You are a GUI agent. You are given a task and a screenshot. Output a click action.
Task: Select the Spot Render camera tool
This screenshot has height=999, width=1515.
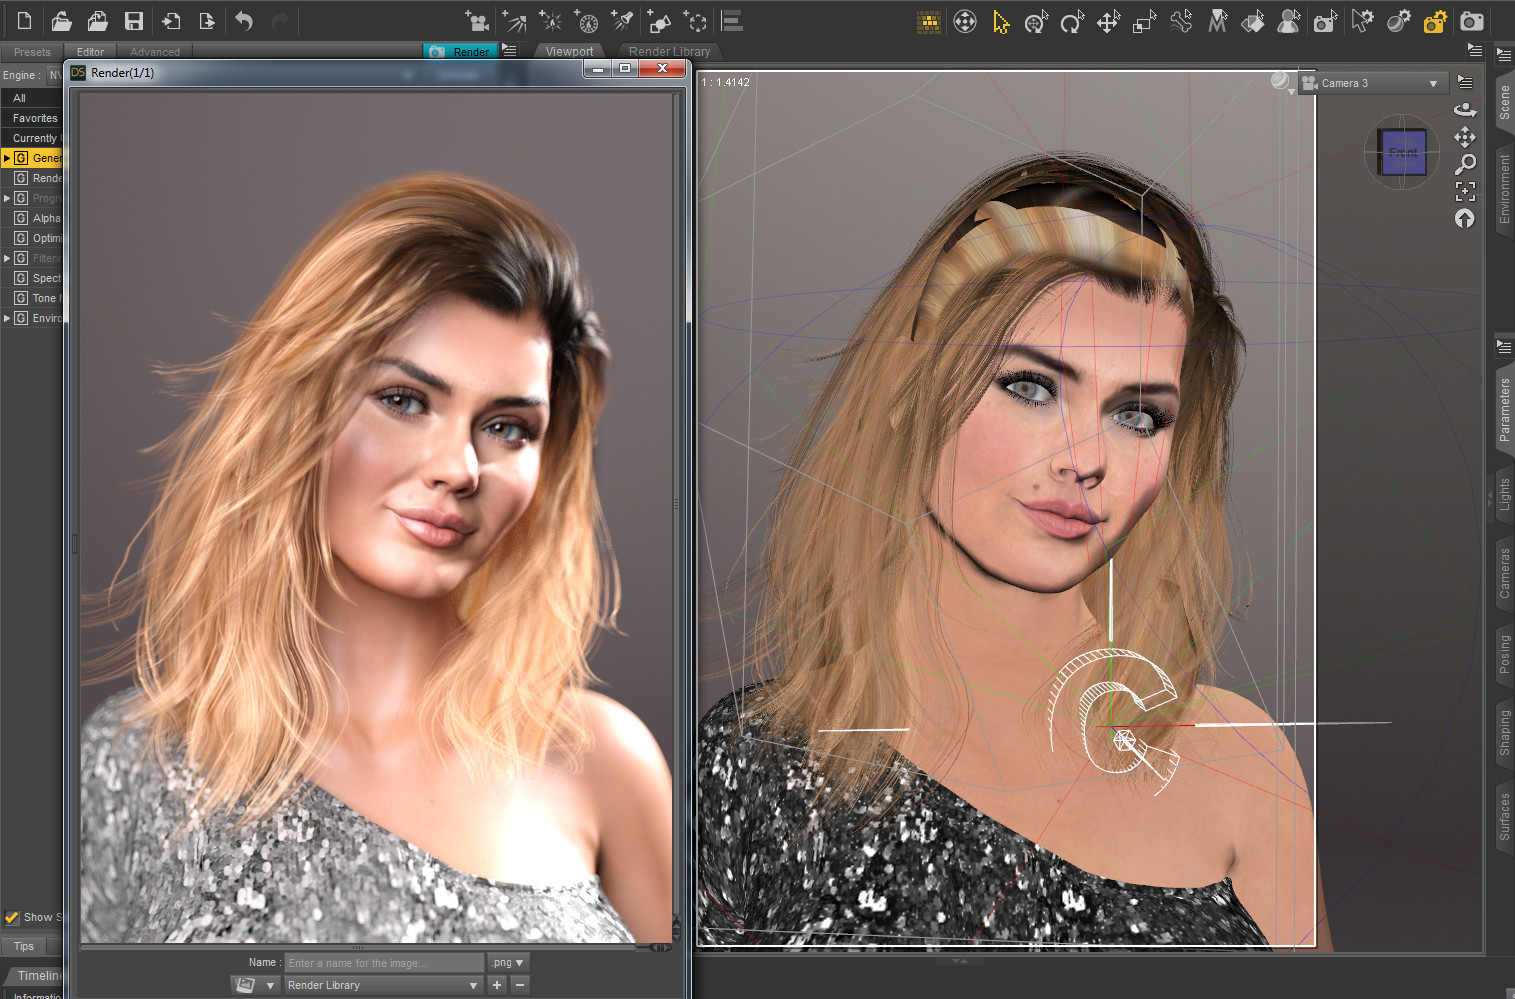coord(1325,21)
